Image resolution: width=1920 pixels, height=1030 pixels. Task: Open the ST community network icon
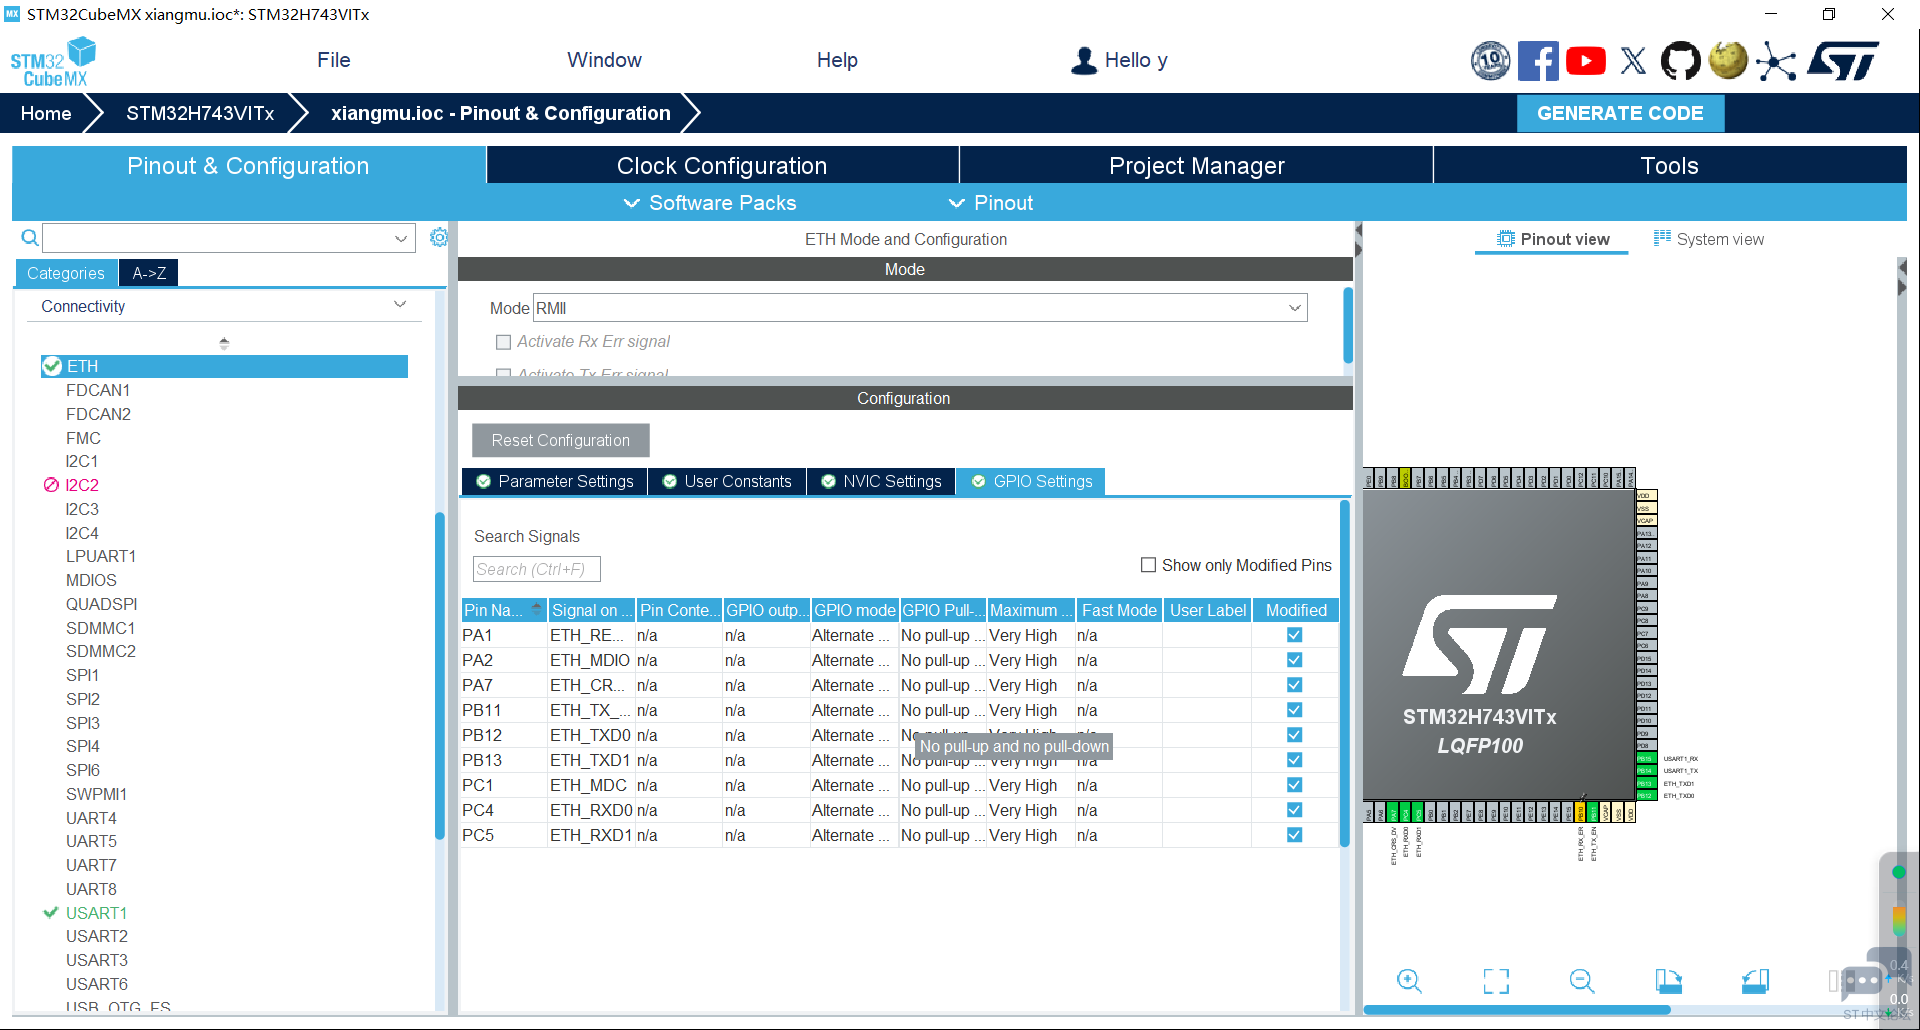(1776, 61)
